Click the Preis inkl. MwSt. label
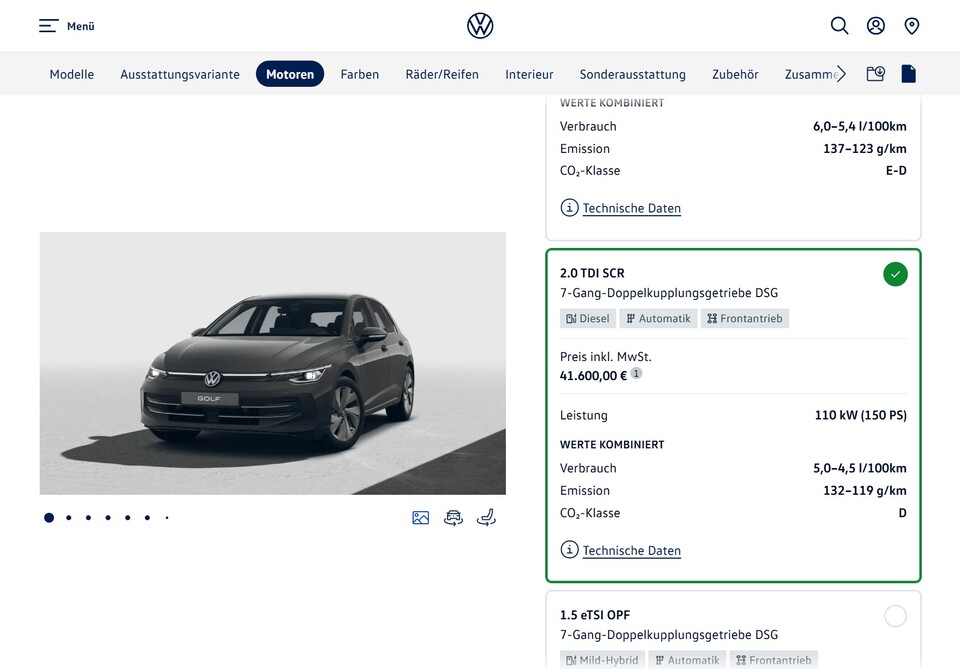 (x=606, y=356)
